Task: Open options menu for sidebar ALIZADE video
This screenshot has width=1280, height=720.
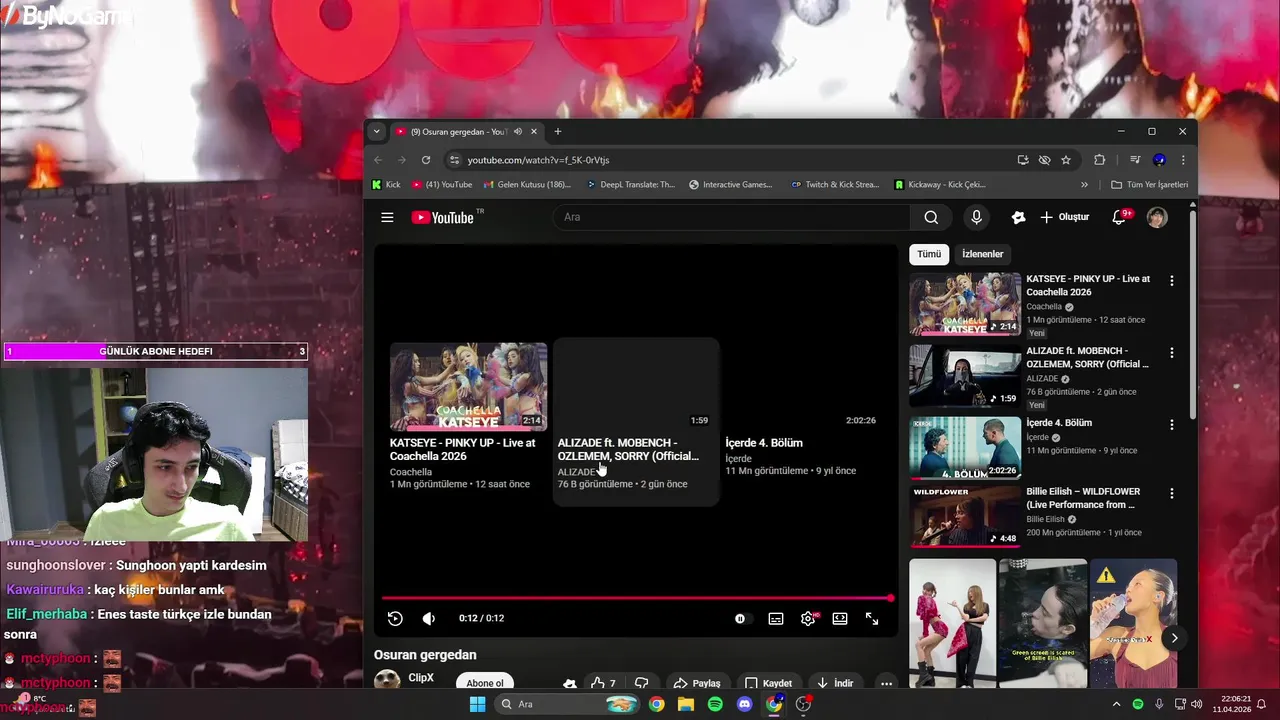Action: [x=1172, y=353]
